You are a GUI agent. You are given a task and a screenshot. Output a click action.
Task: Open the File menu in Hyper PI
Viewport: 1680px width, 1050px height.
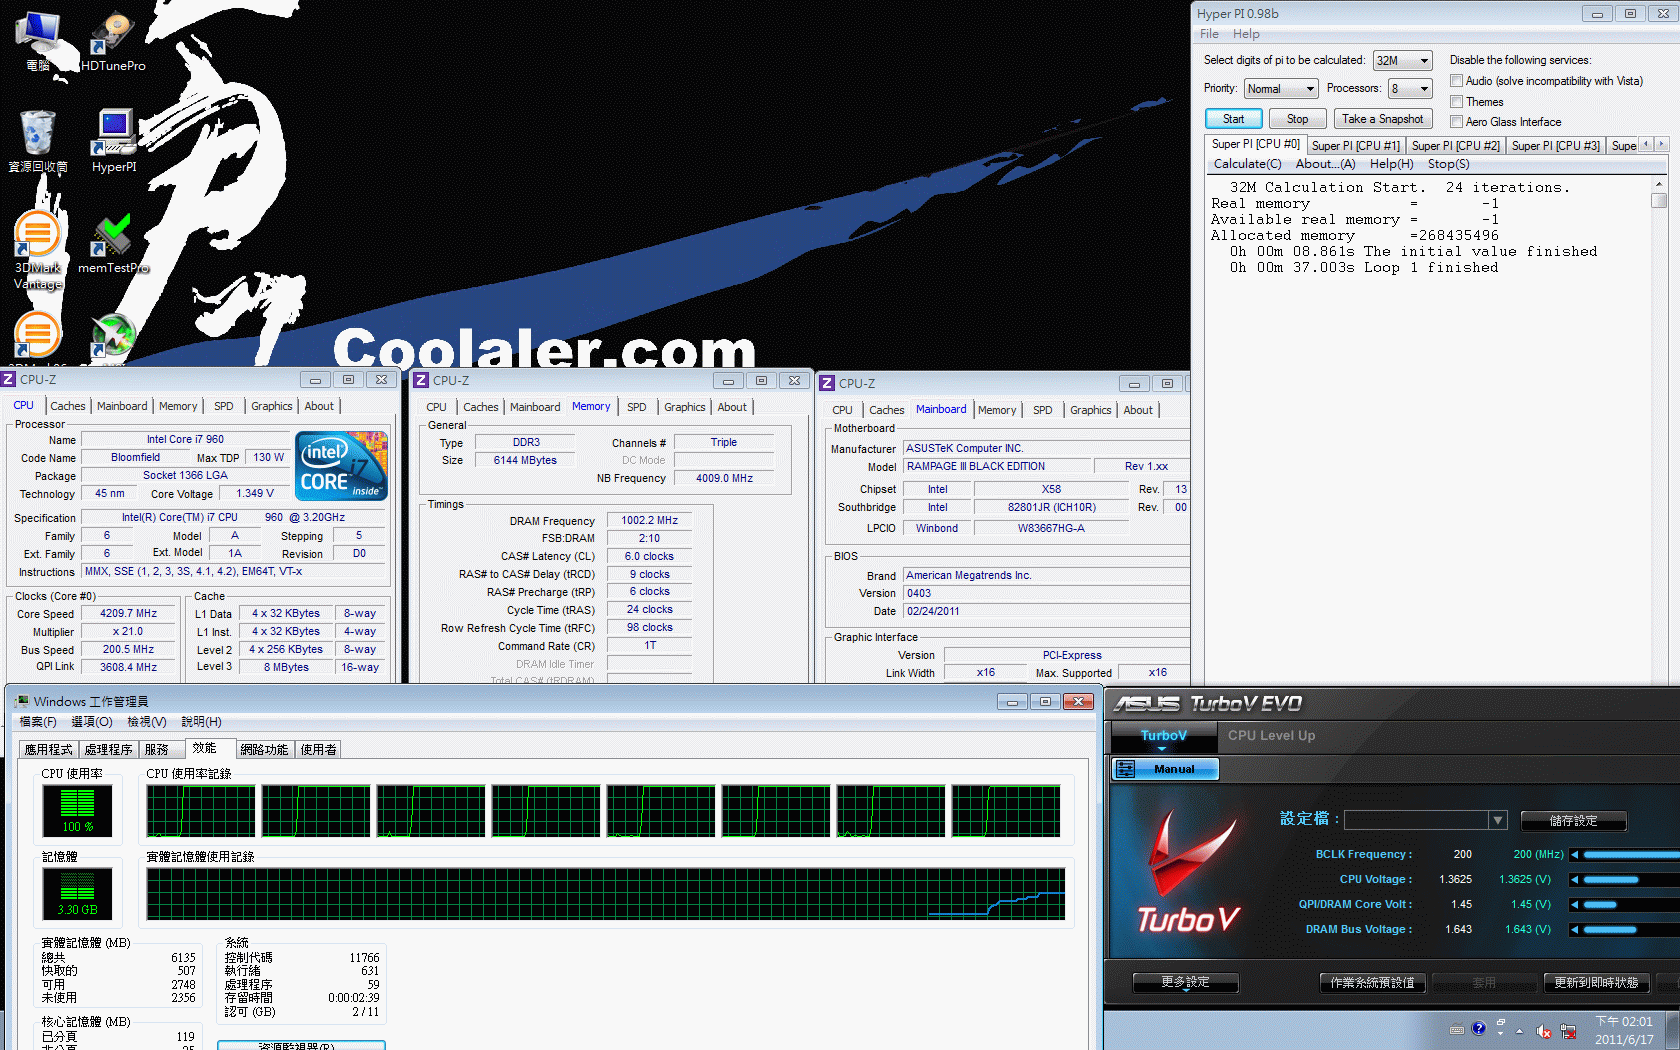(x=1209, y=34)
